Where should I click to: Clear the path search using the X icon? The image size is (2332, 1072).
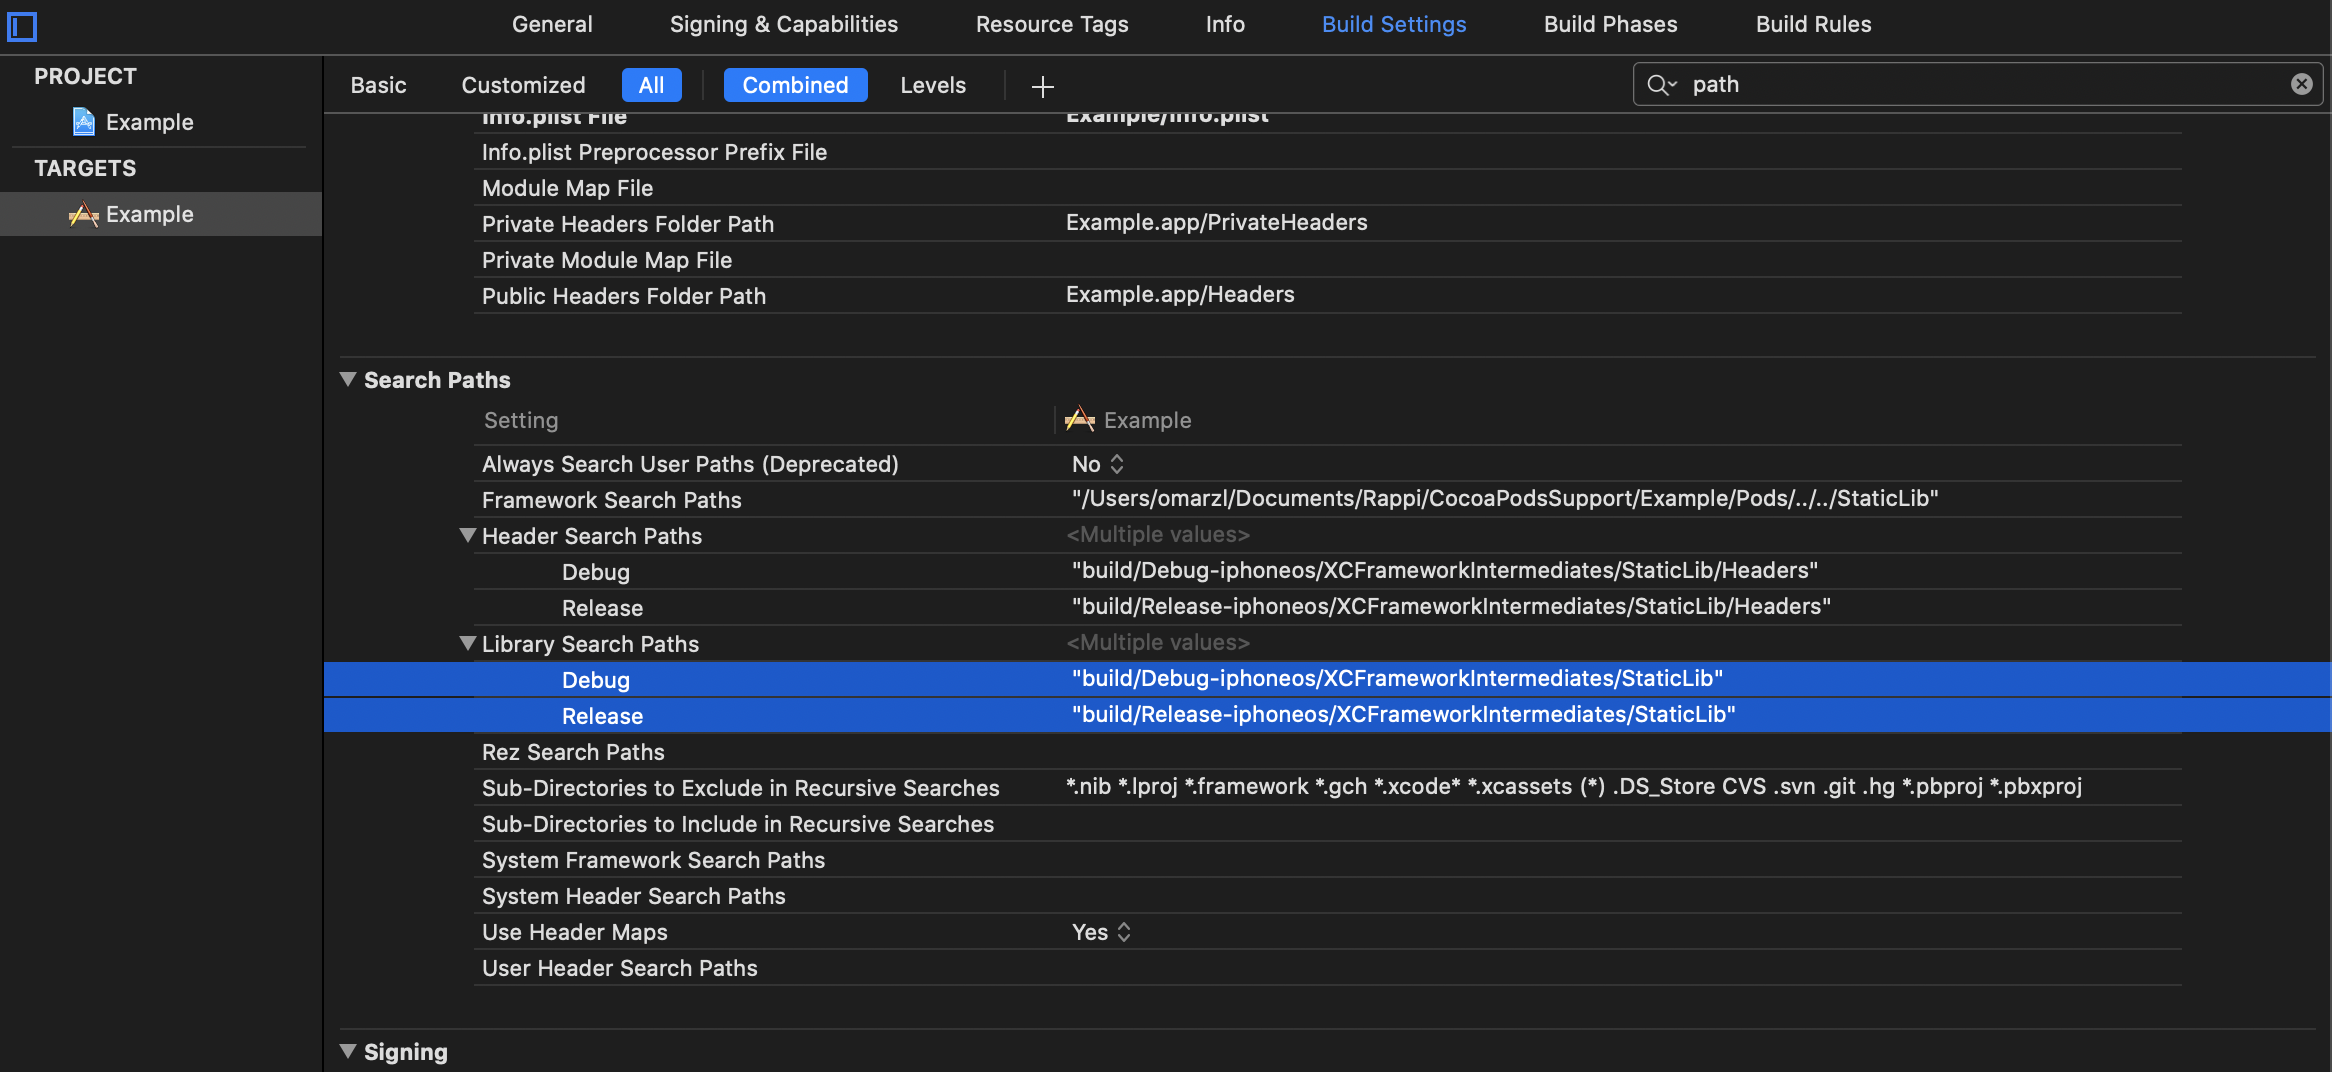pyautogui.click(x=2302, y=84)
